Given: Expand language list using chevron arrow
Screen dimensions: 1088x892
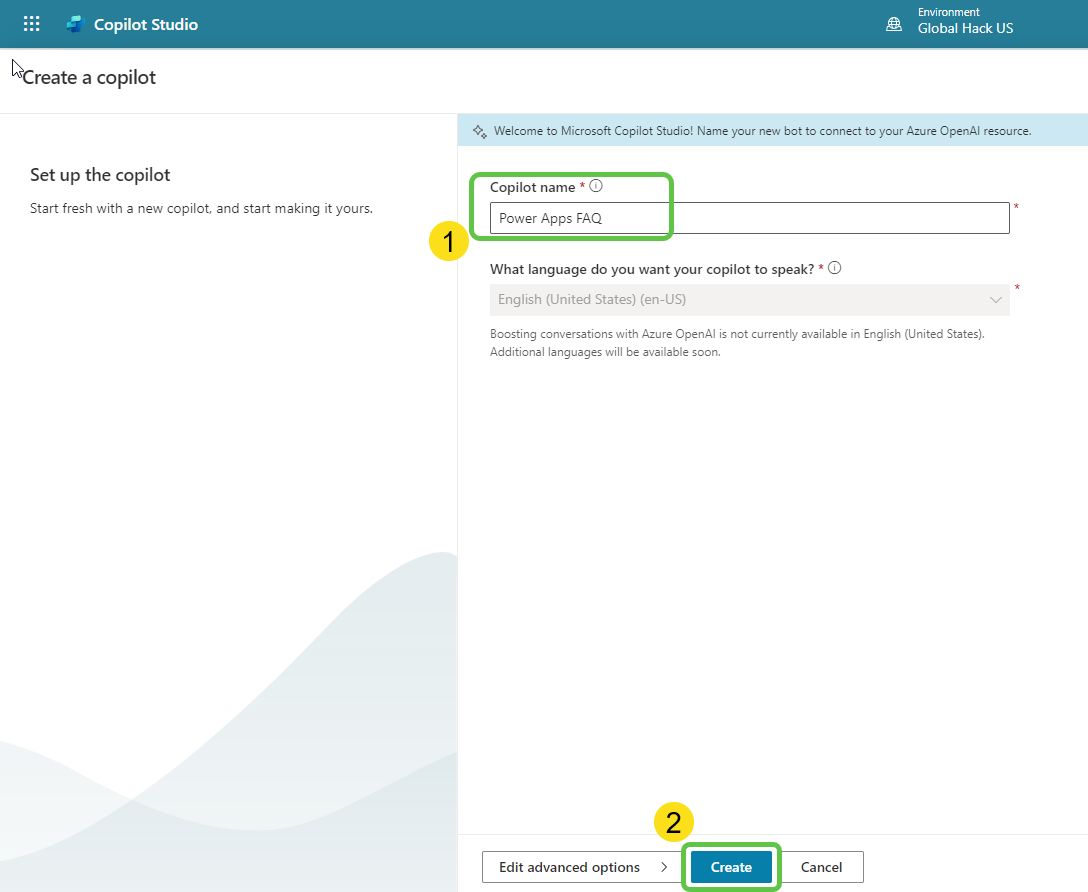Looking at the screenshot, I should (996, 300).
